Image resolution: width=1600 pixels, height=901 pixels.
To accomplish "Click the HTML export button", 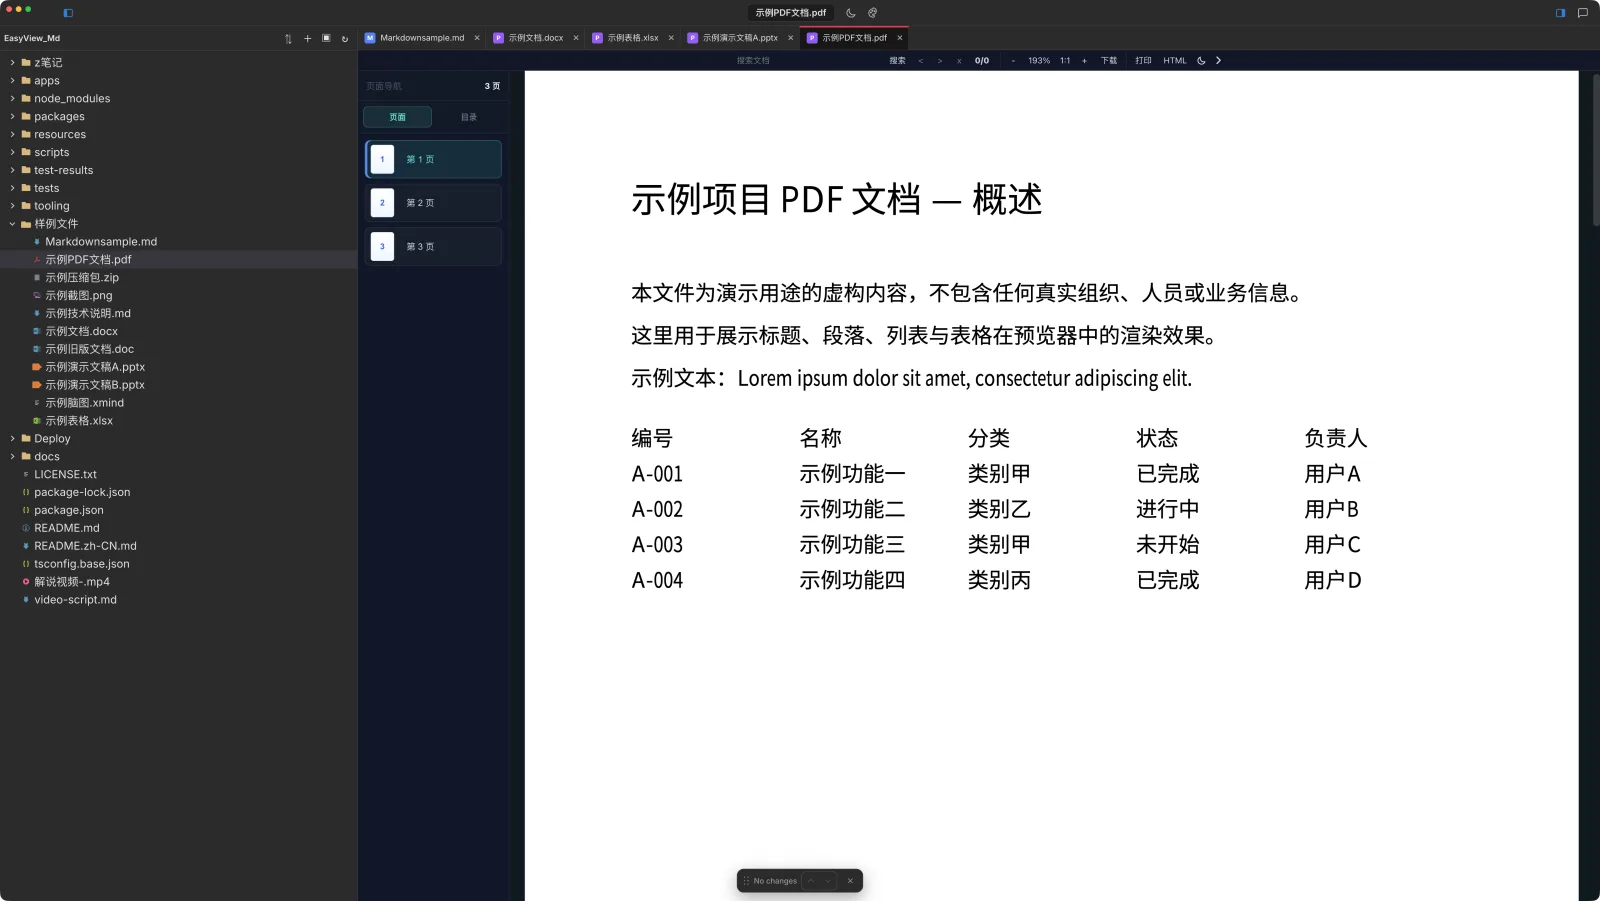I will click(1175, 61).
